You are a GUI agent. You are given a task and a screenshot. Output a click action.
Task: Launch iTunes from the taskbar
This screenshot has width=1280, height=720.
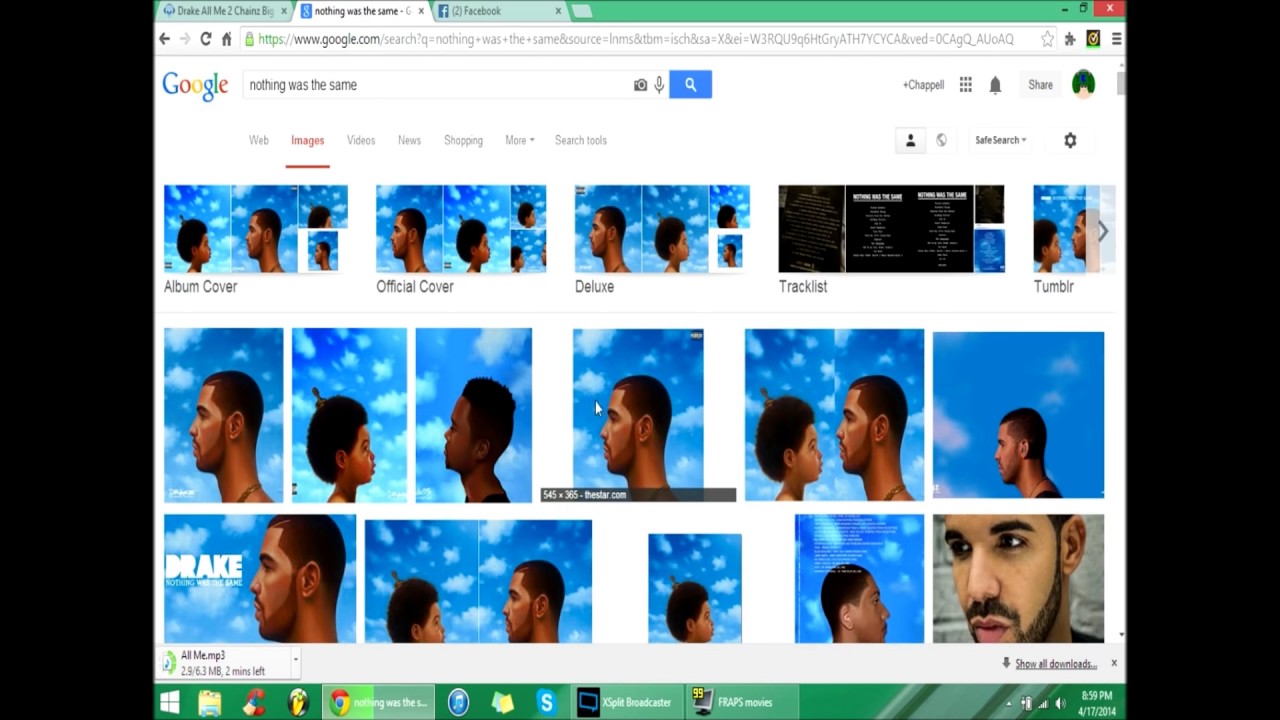(458, 703)
